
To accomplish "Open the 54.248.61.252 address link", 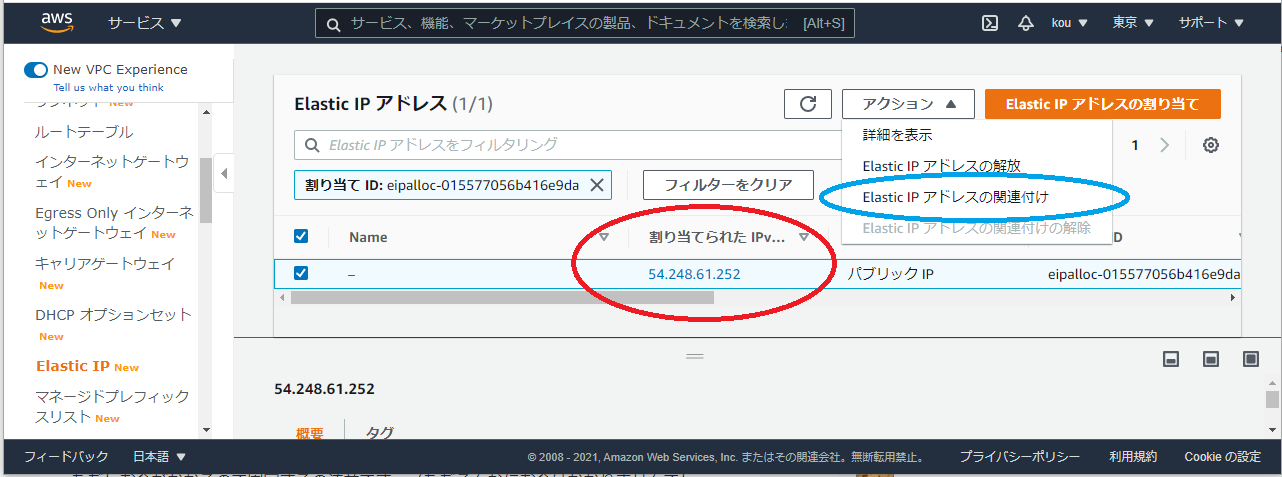I will tap(694, 273).
